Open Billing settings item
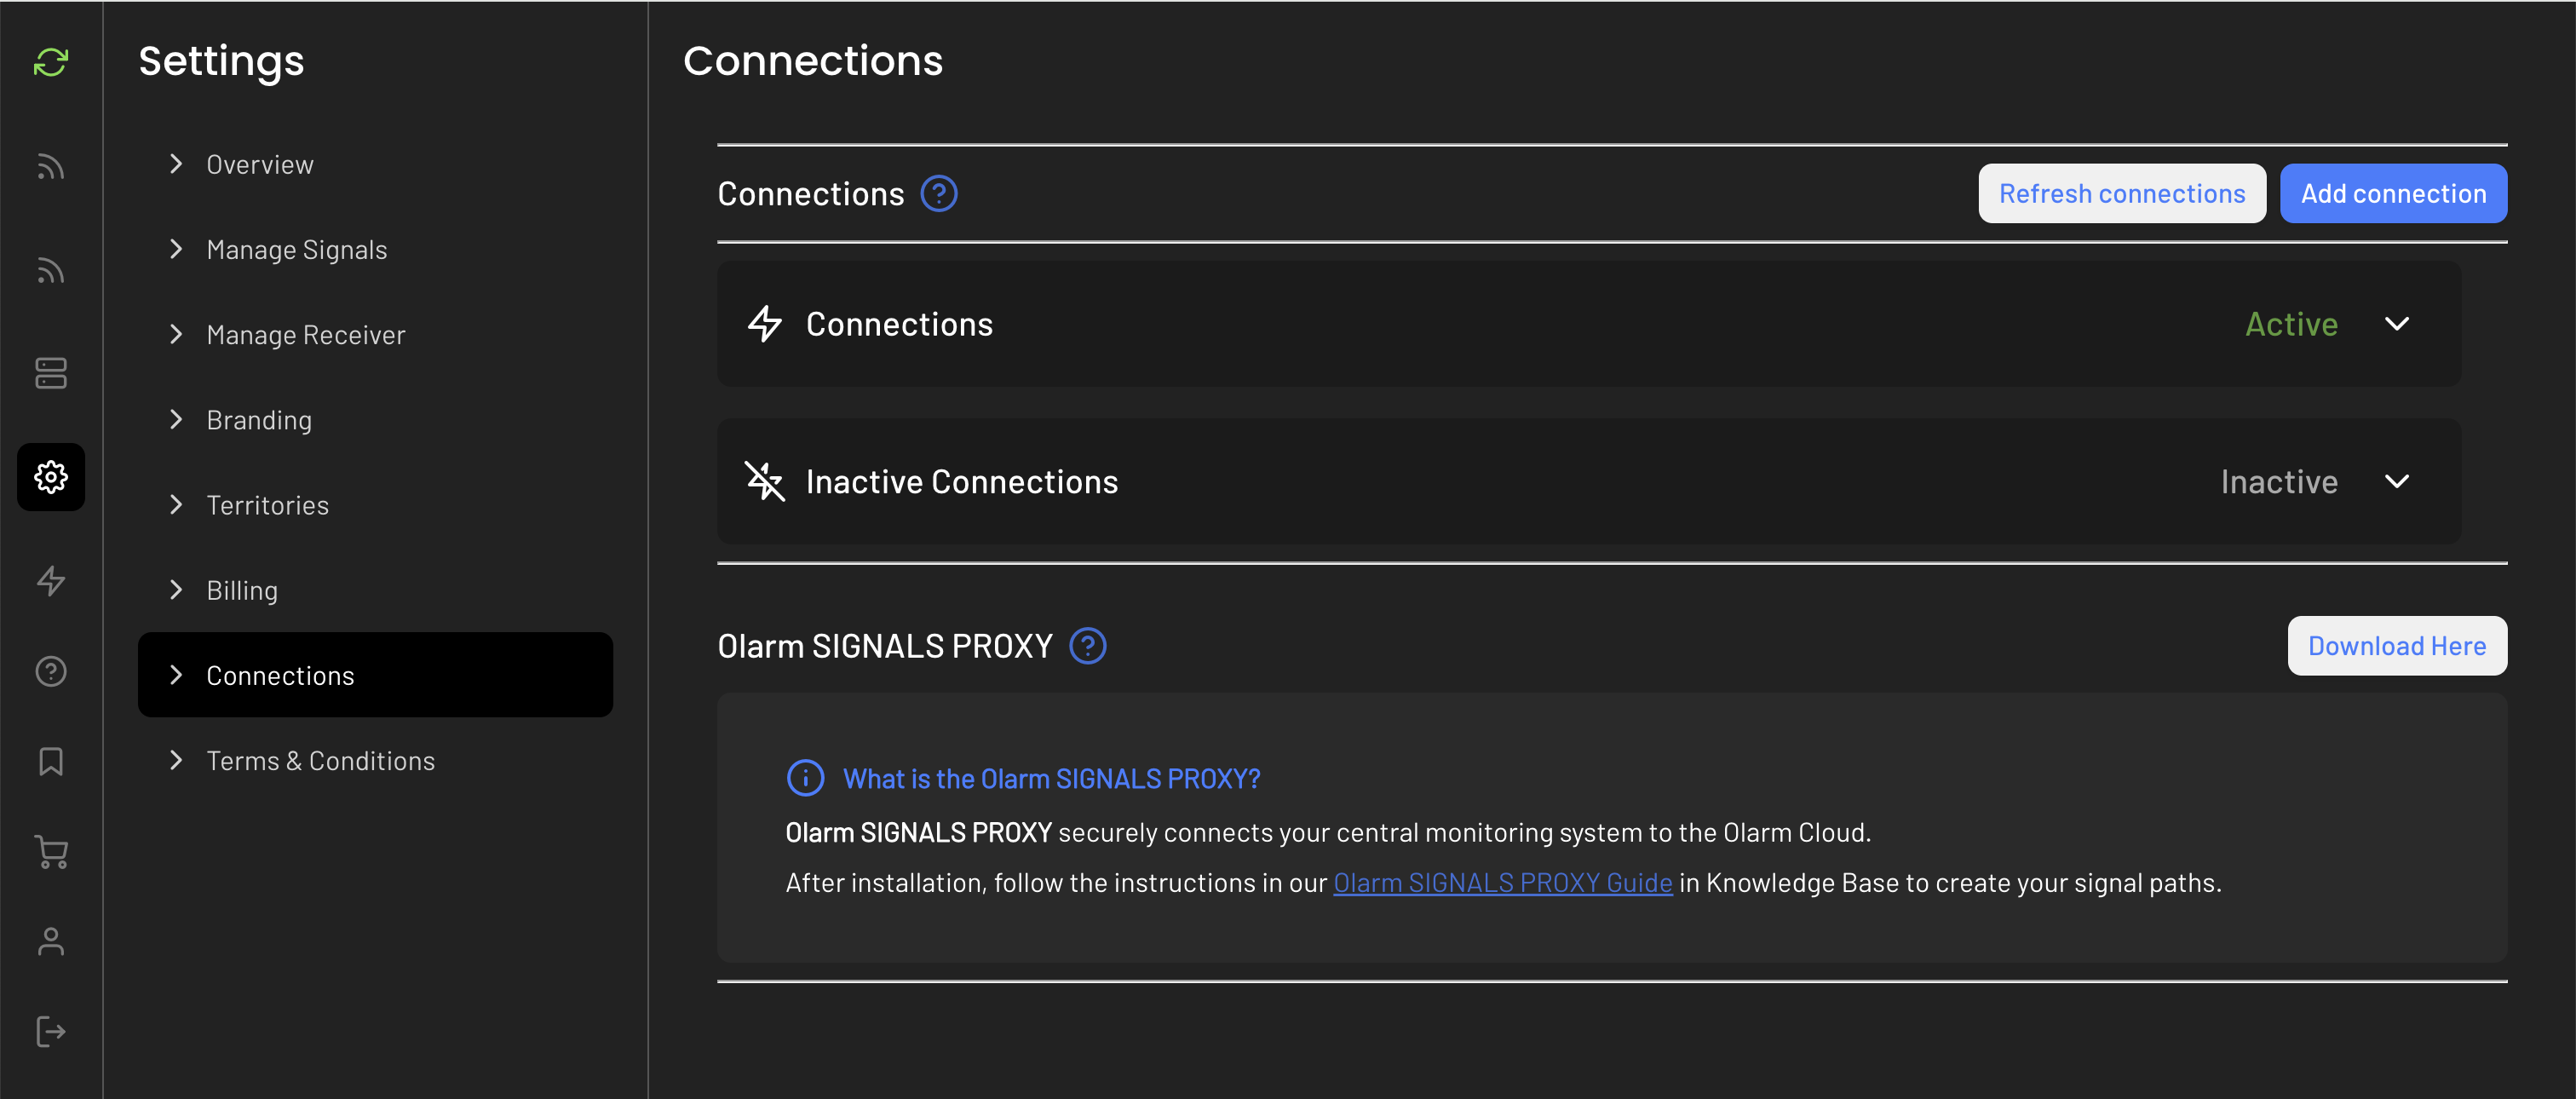 click(x=375, y=590)
